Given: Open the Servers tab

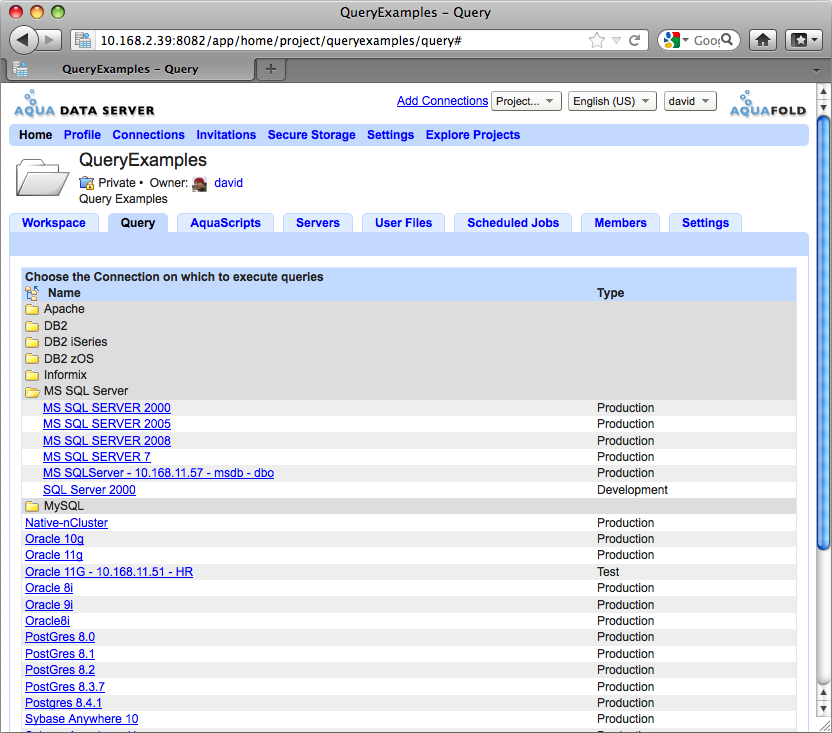Looking at the screenshot, I should [318, 223].
